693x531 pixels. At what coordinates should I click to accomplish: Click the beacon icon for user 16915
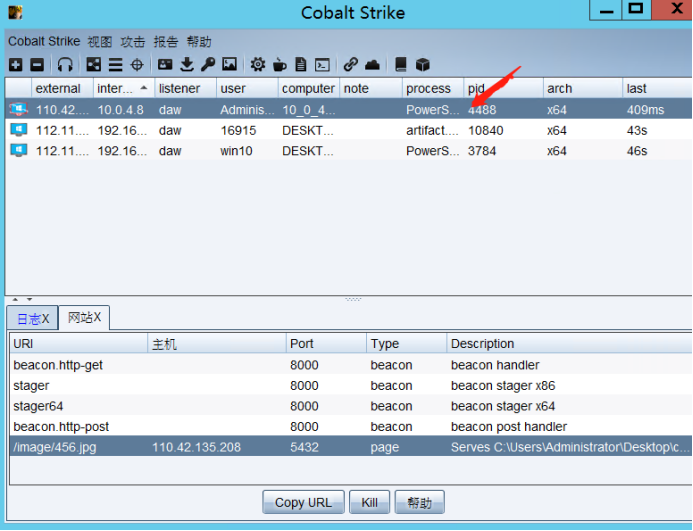coord(19,130)
